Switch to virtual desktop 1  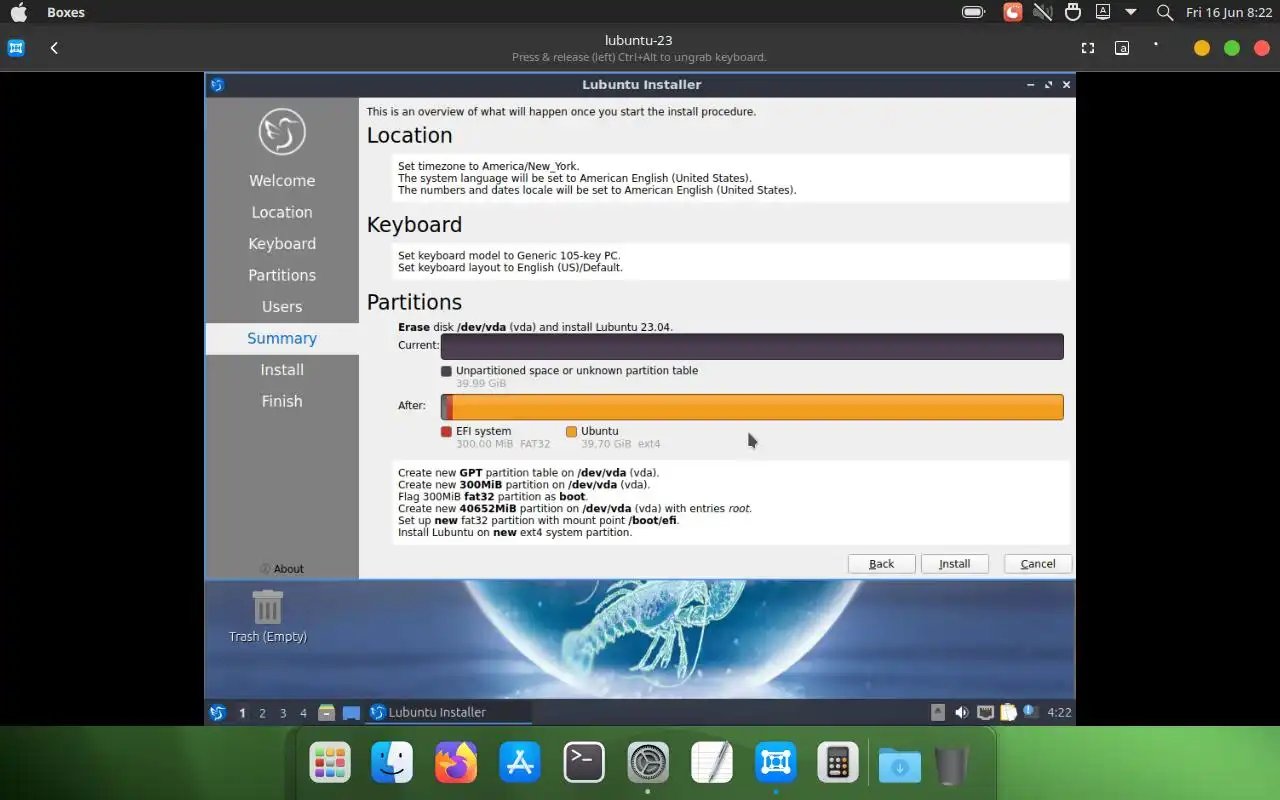pos(242,713)
